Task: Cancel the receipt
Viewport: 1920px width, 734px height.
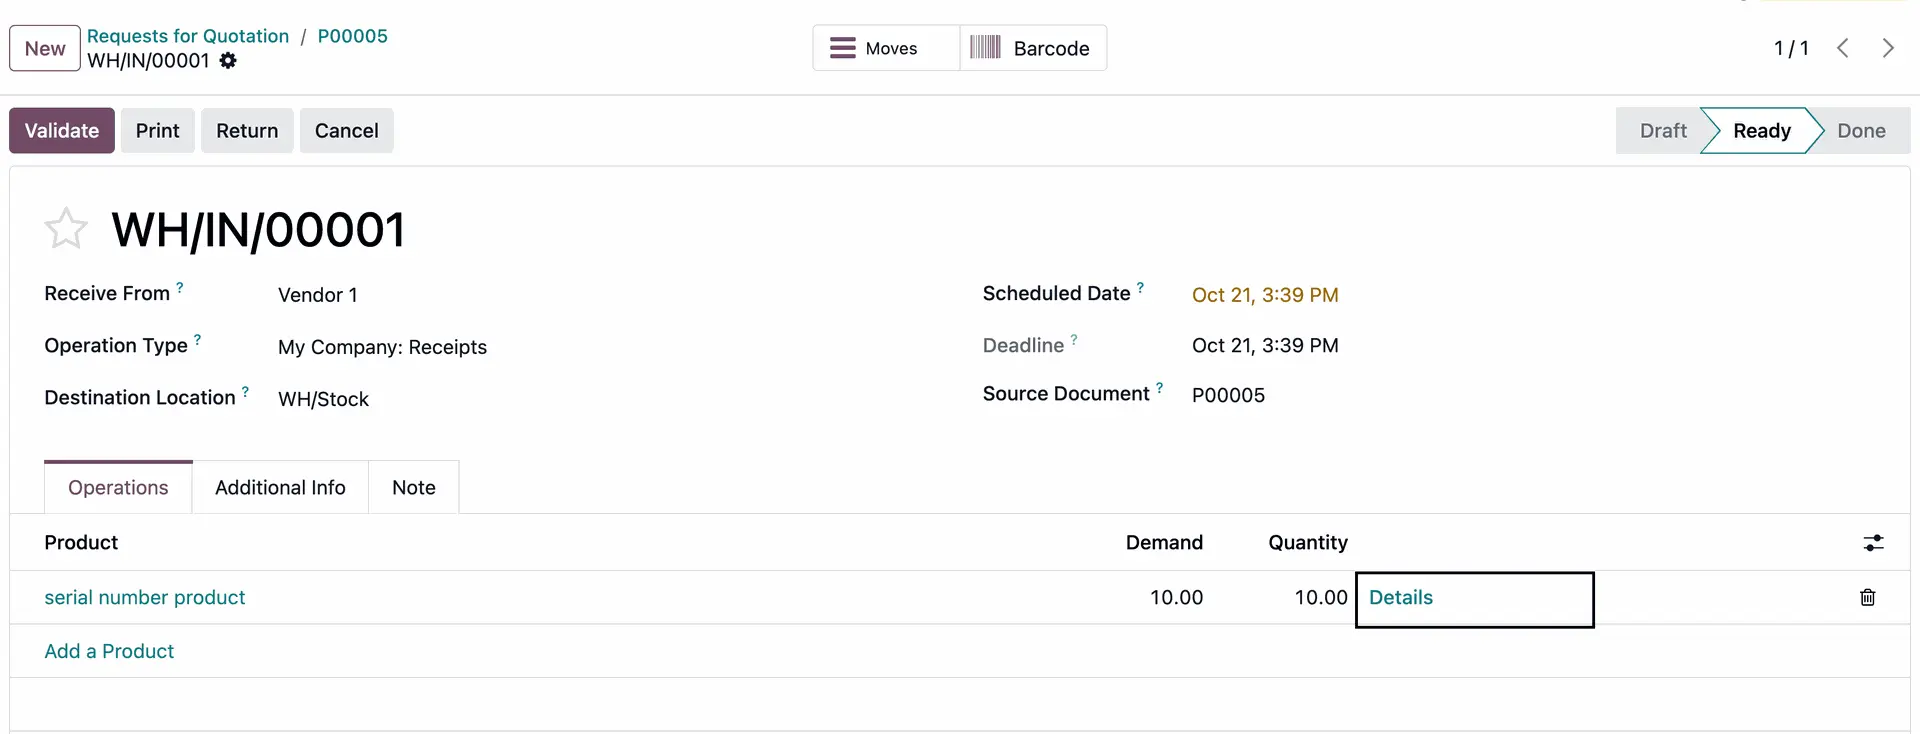Action: pyautogui.click(x=346, y=130)
